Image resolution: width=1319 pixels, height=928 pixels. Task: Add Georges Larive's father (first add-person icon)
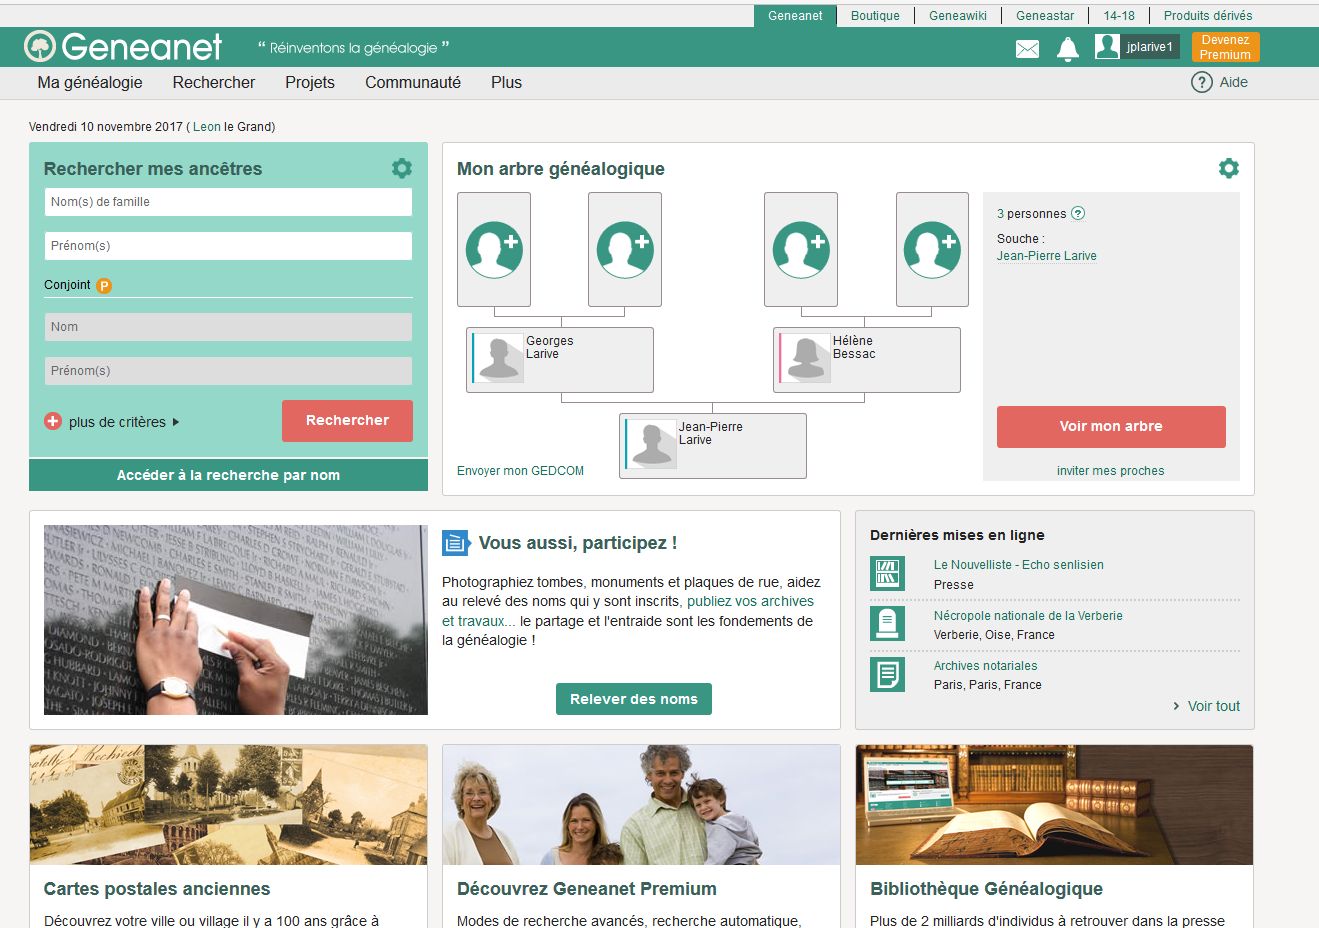(494, 249)
